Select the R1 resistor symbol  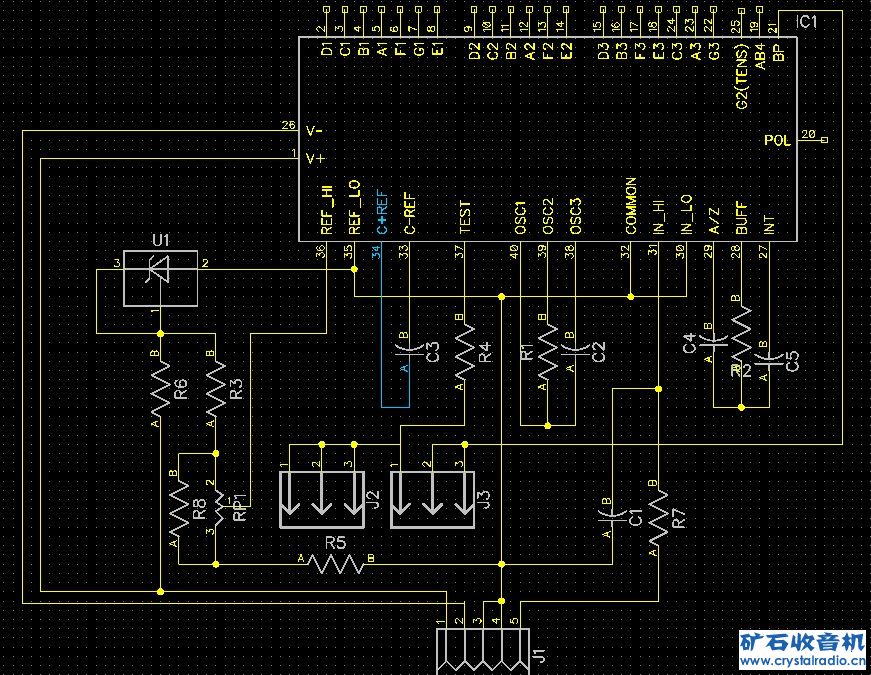pos(547,351)
